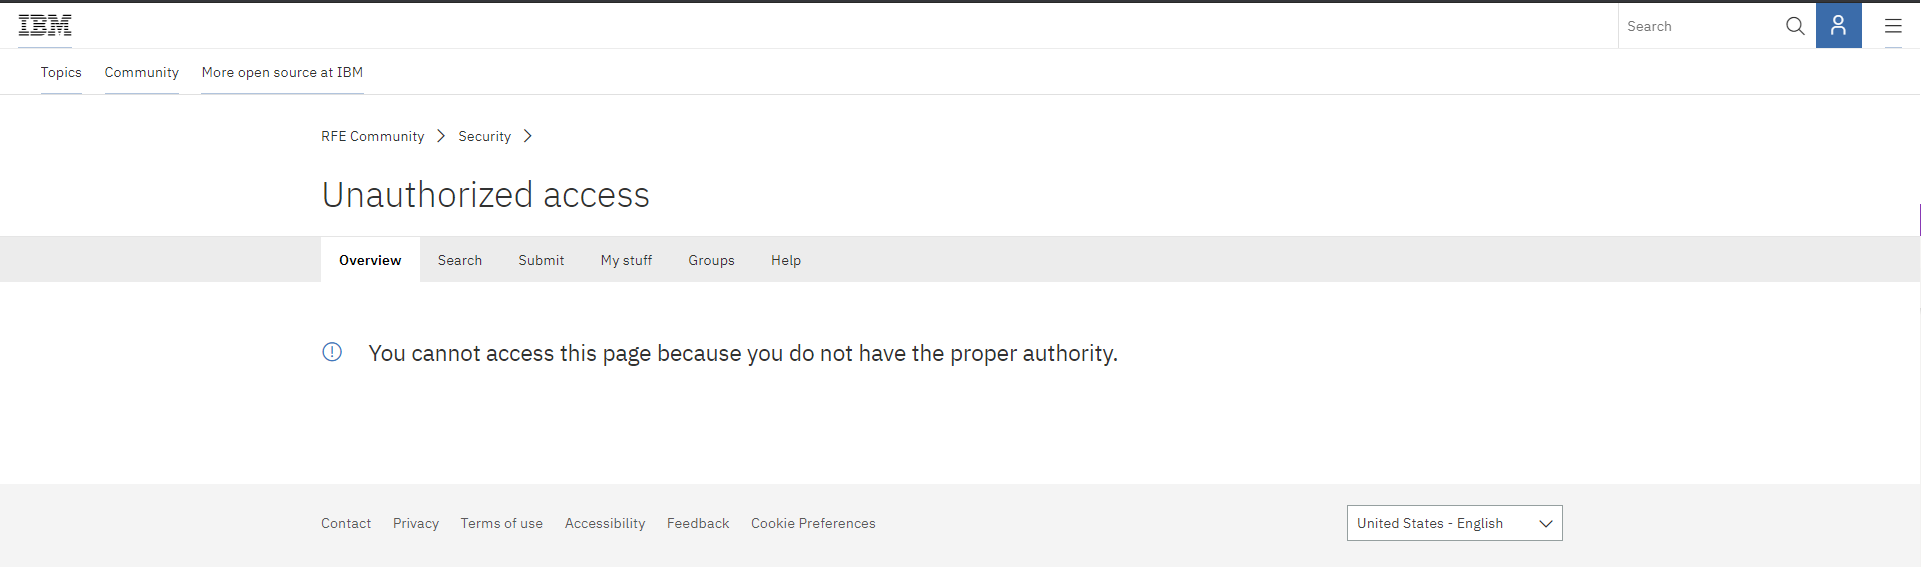Click the info icon beside the message
Viewport: 1921px width, 567px height.
[332, 352]
